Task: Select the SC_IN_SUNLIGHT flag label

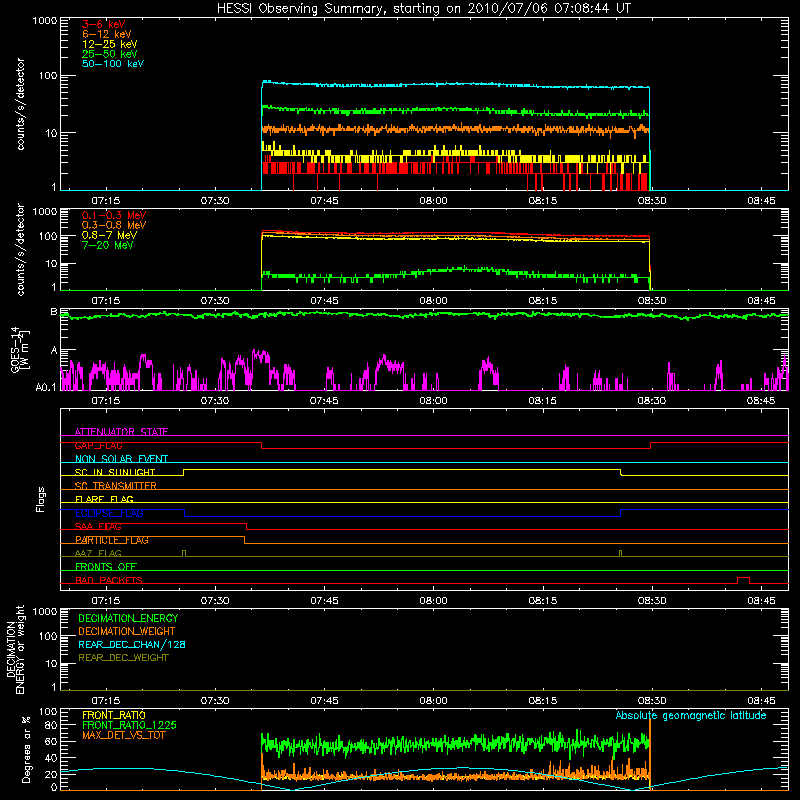Action: pos(115,472)
